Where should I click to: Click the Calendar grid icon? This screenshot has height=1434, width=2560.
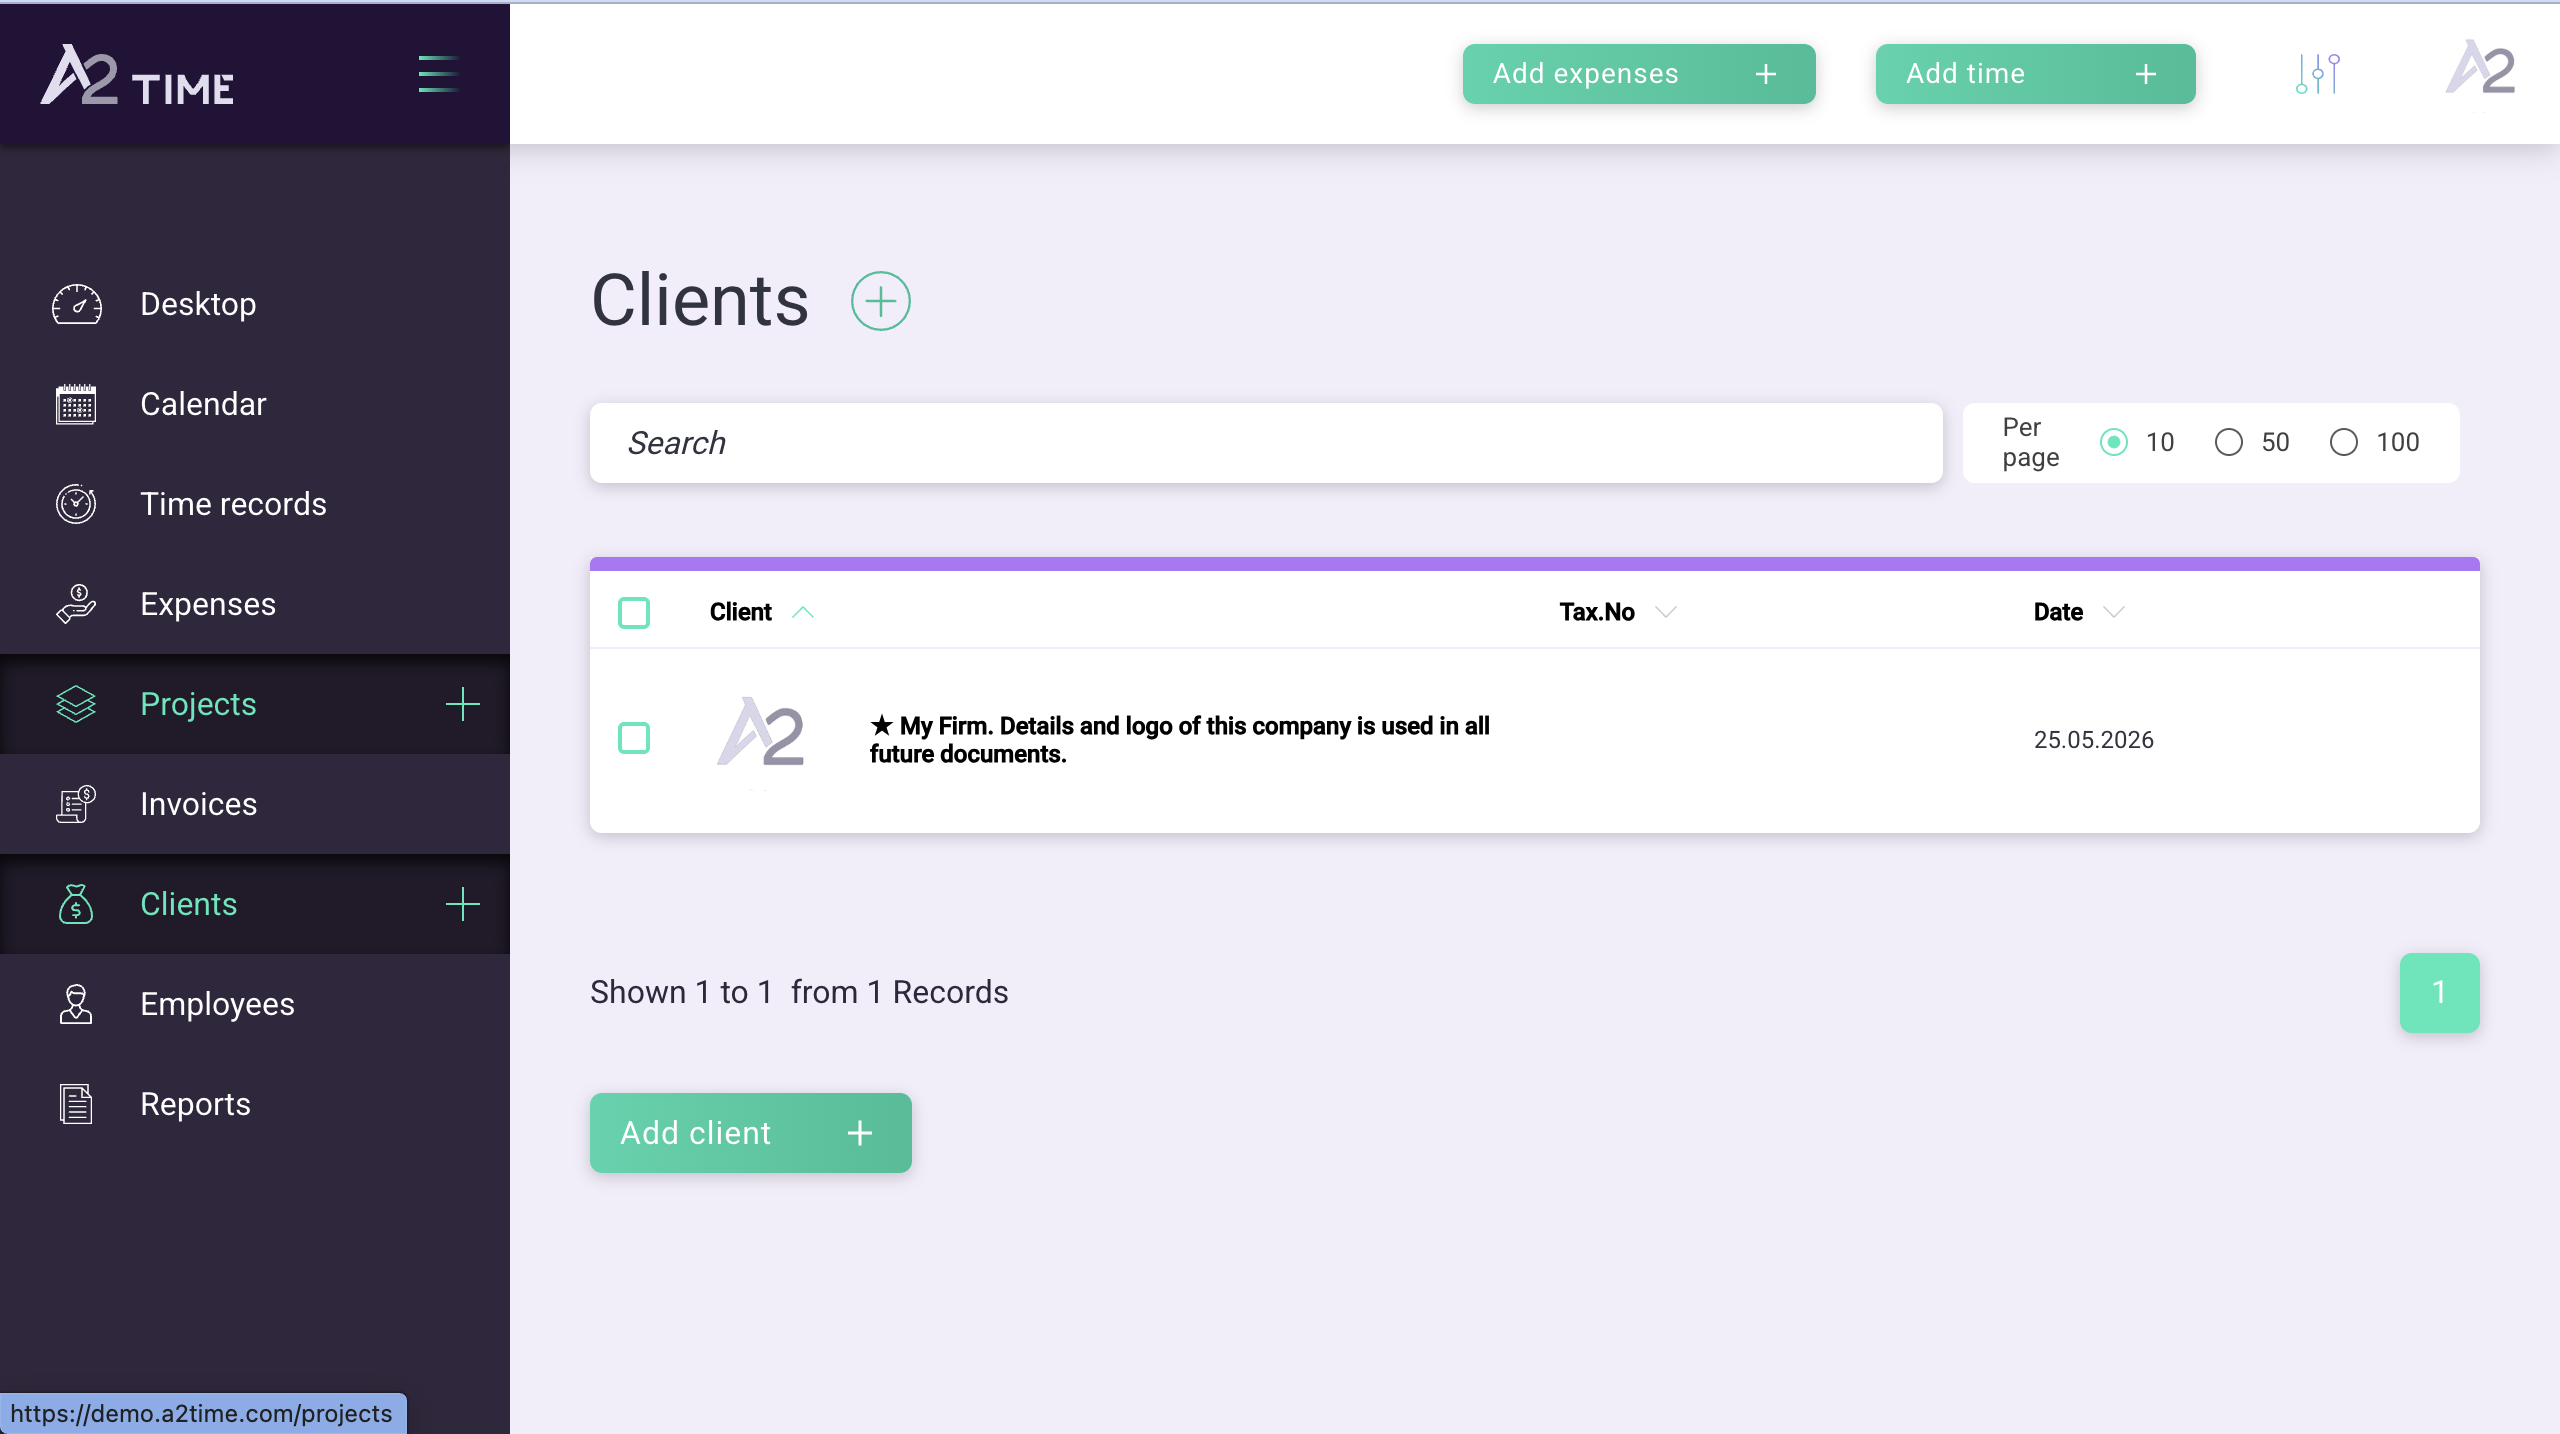coord(76,404)
